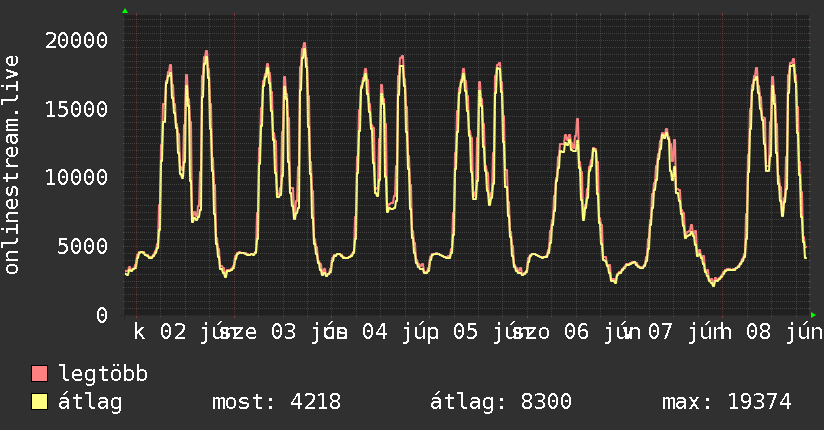The width and height of the screenshot is (824, 430).
Task: Click the green arrow atop the y-axis
Action: click(125, 11)
